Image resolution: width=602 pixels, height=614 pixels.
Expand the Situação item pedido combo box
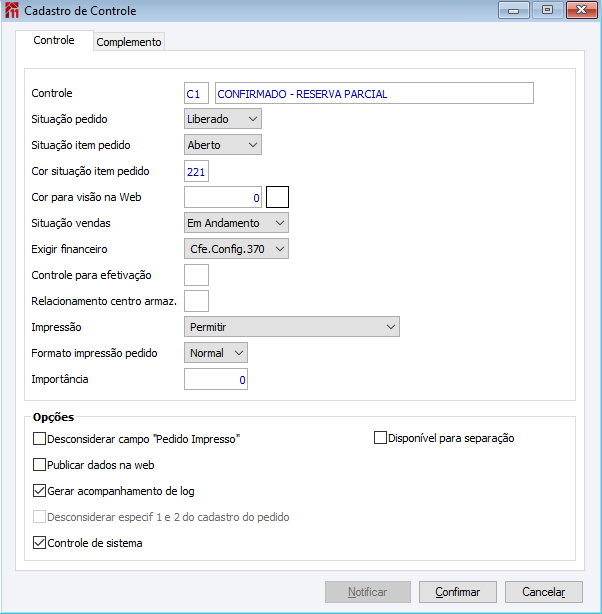tap(222, 145)
